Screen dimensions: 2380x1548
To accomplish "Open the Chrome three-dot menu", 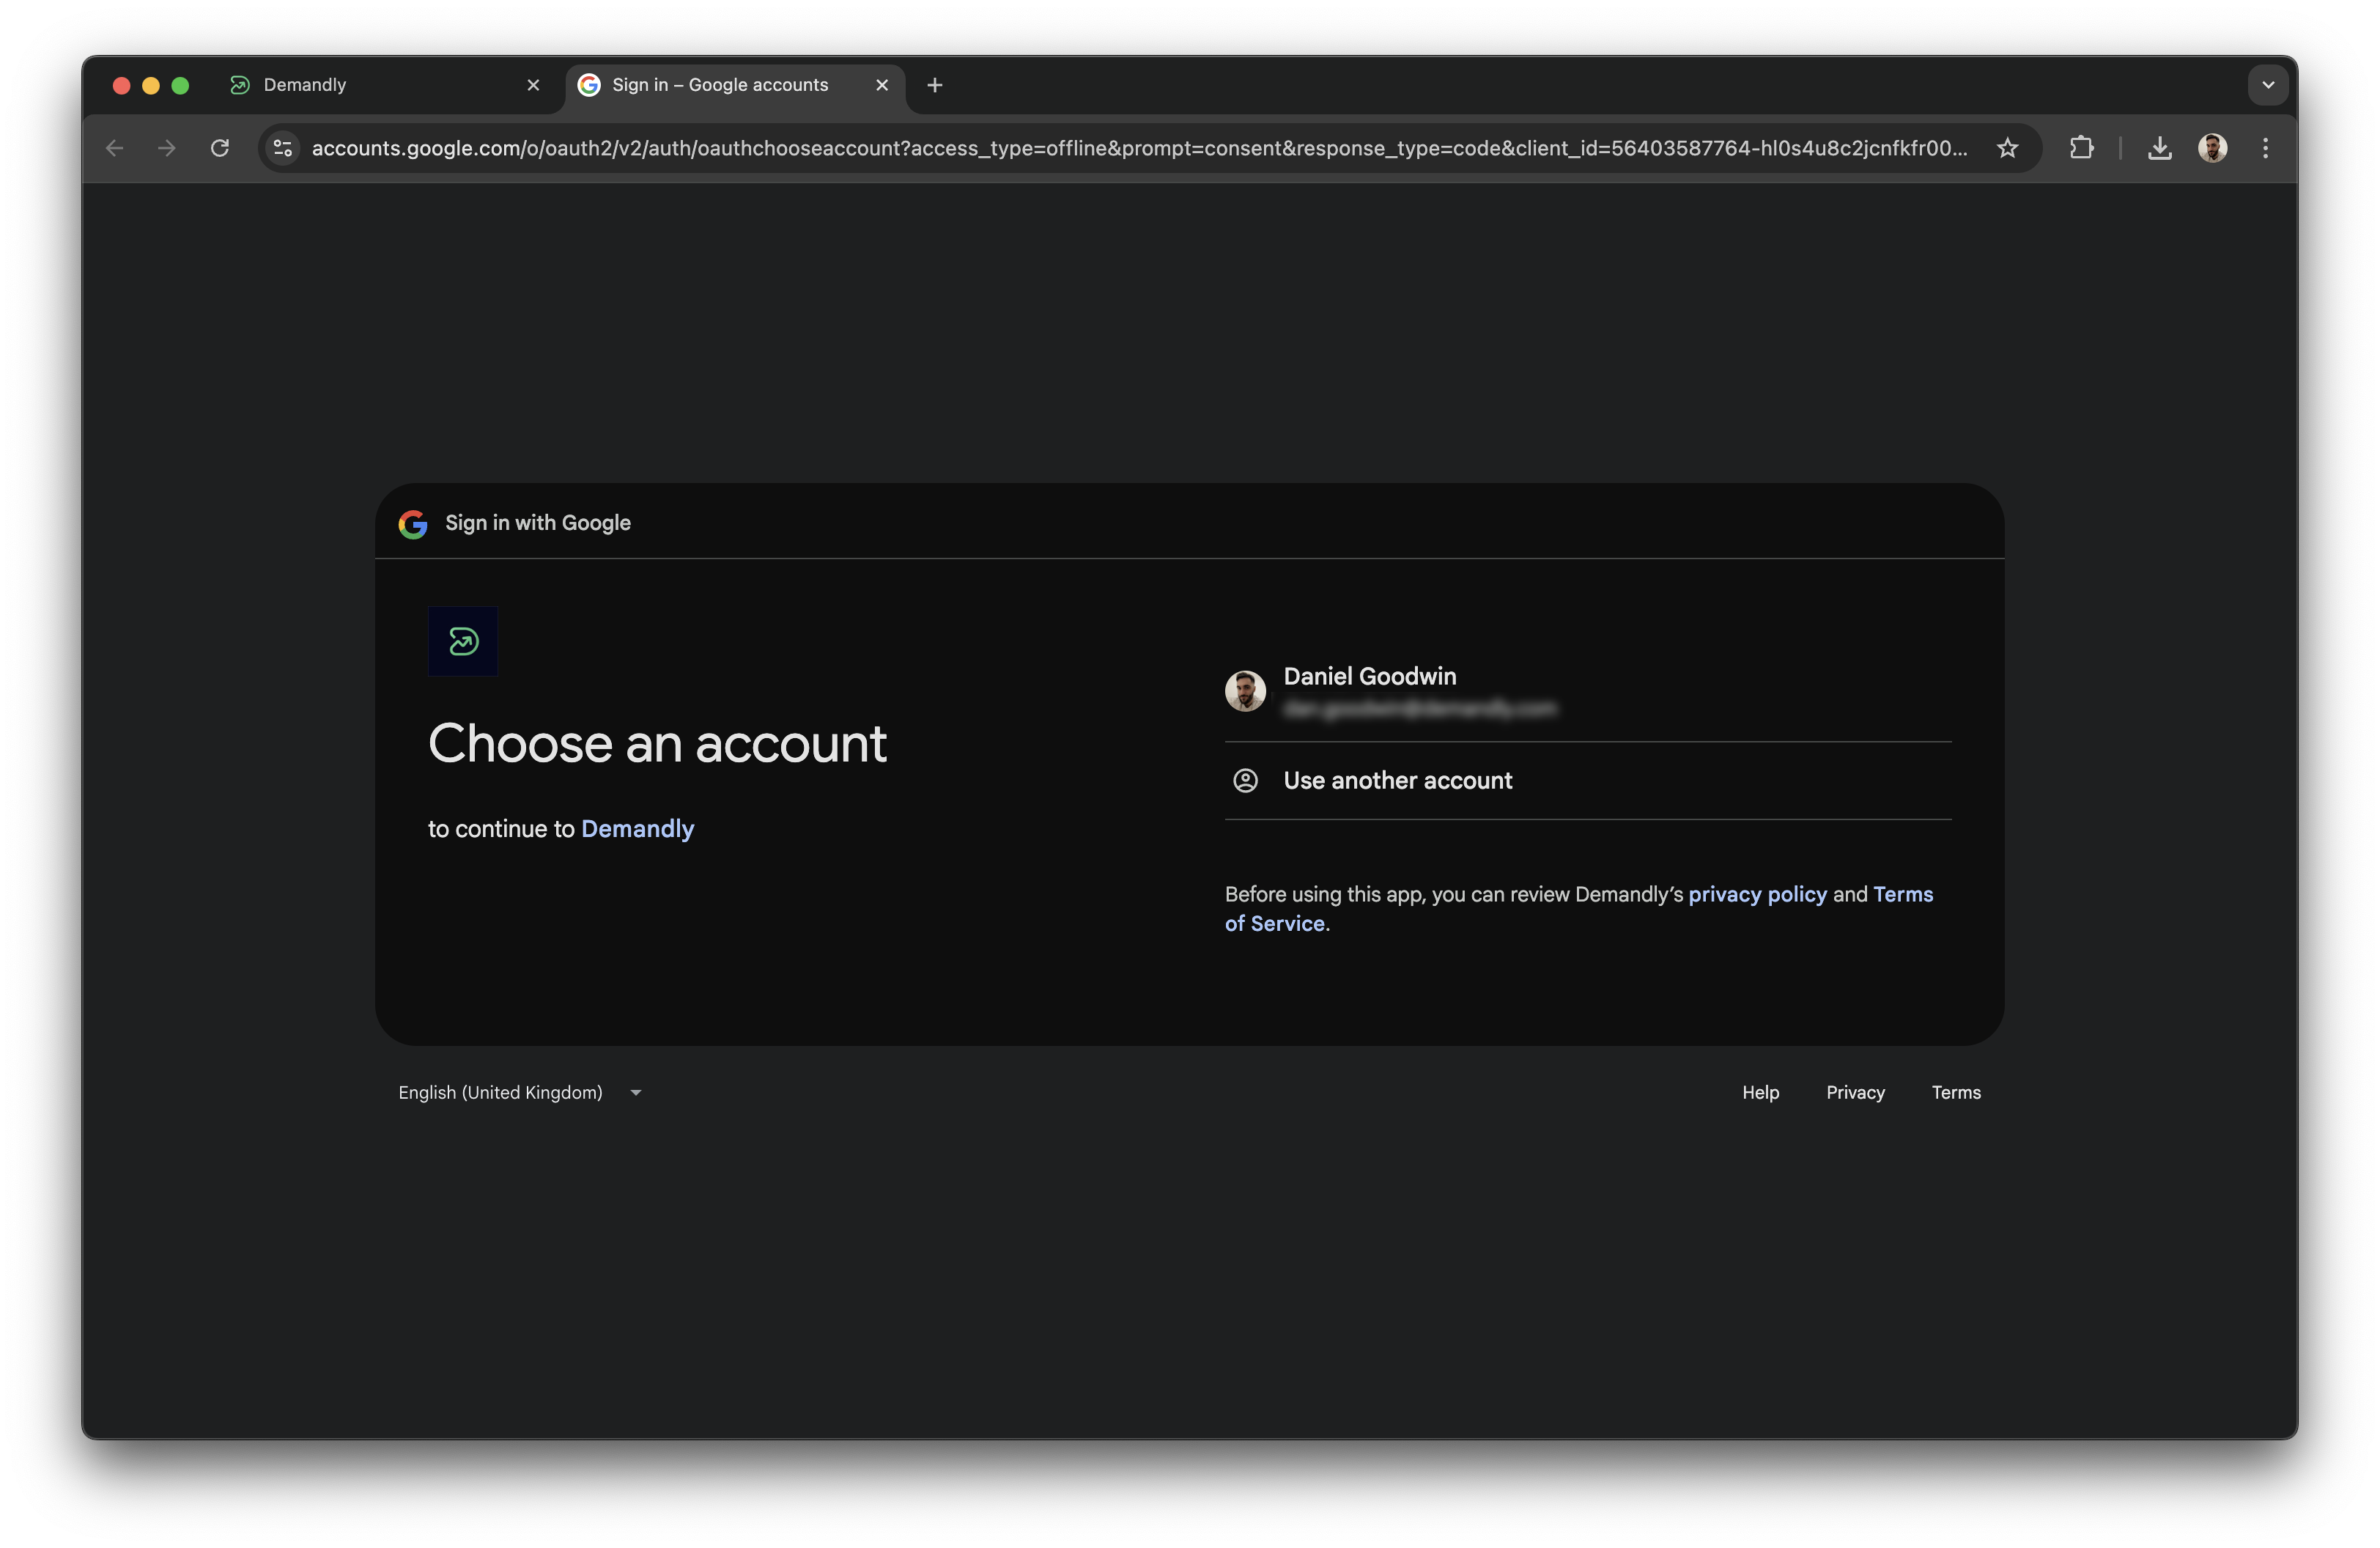I will click(2265, 147).
